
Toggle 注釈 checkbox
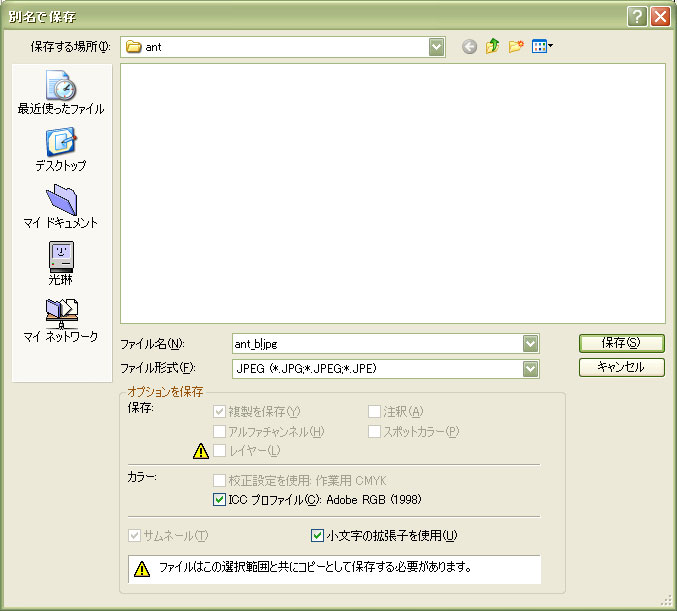pyautogui.click(x=374, y=412)
